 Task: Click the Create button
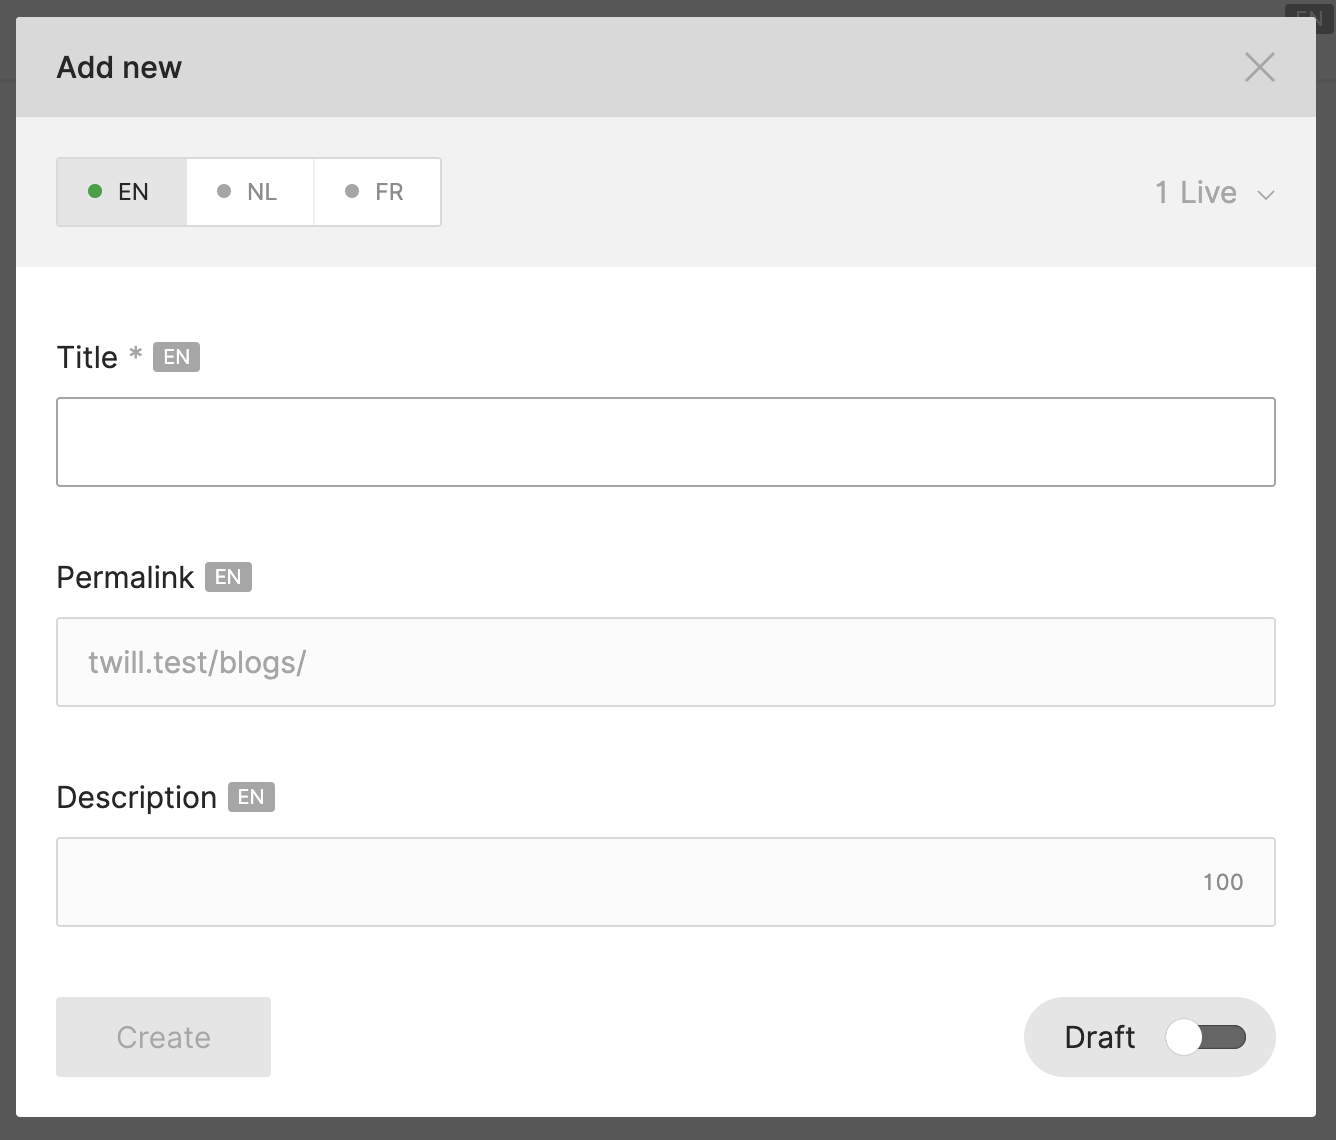pyautogui.click(x=163, y=1037)
